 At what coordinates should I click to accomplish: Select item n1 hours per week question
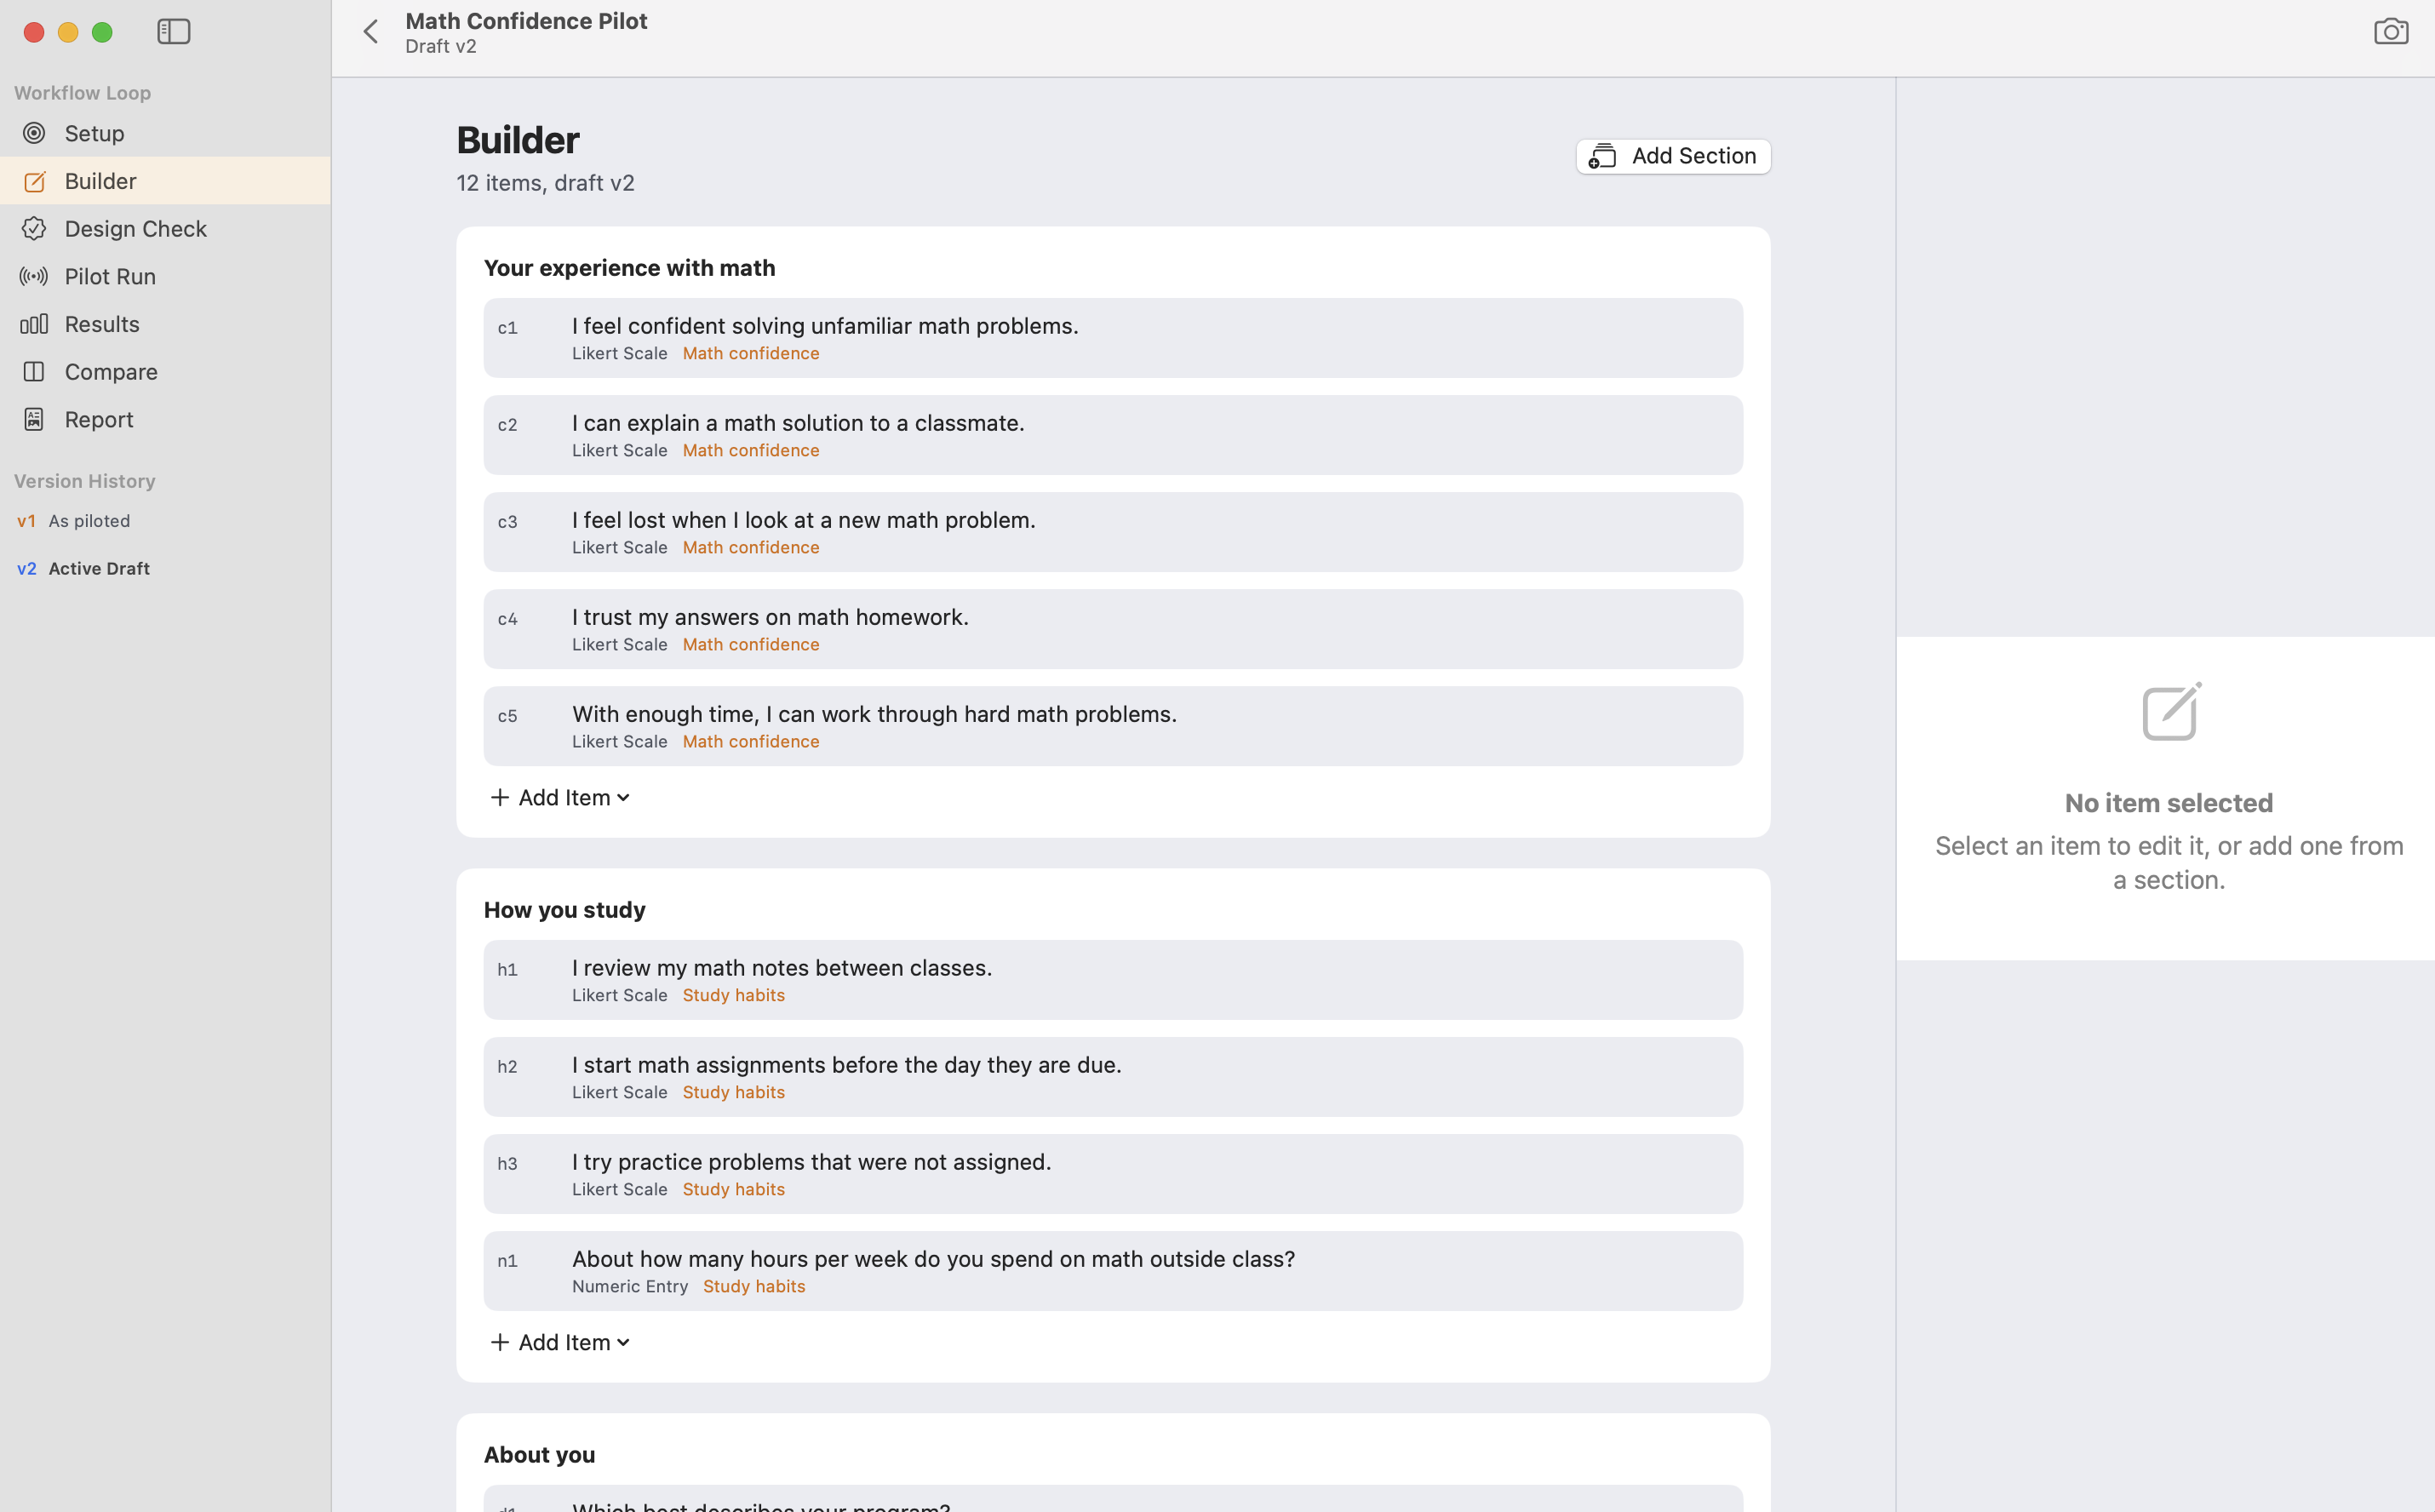[1113, 1271]
